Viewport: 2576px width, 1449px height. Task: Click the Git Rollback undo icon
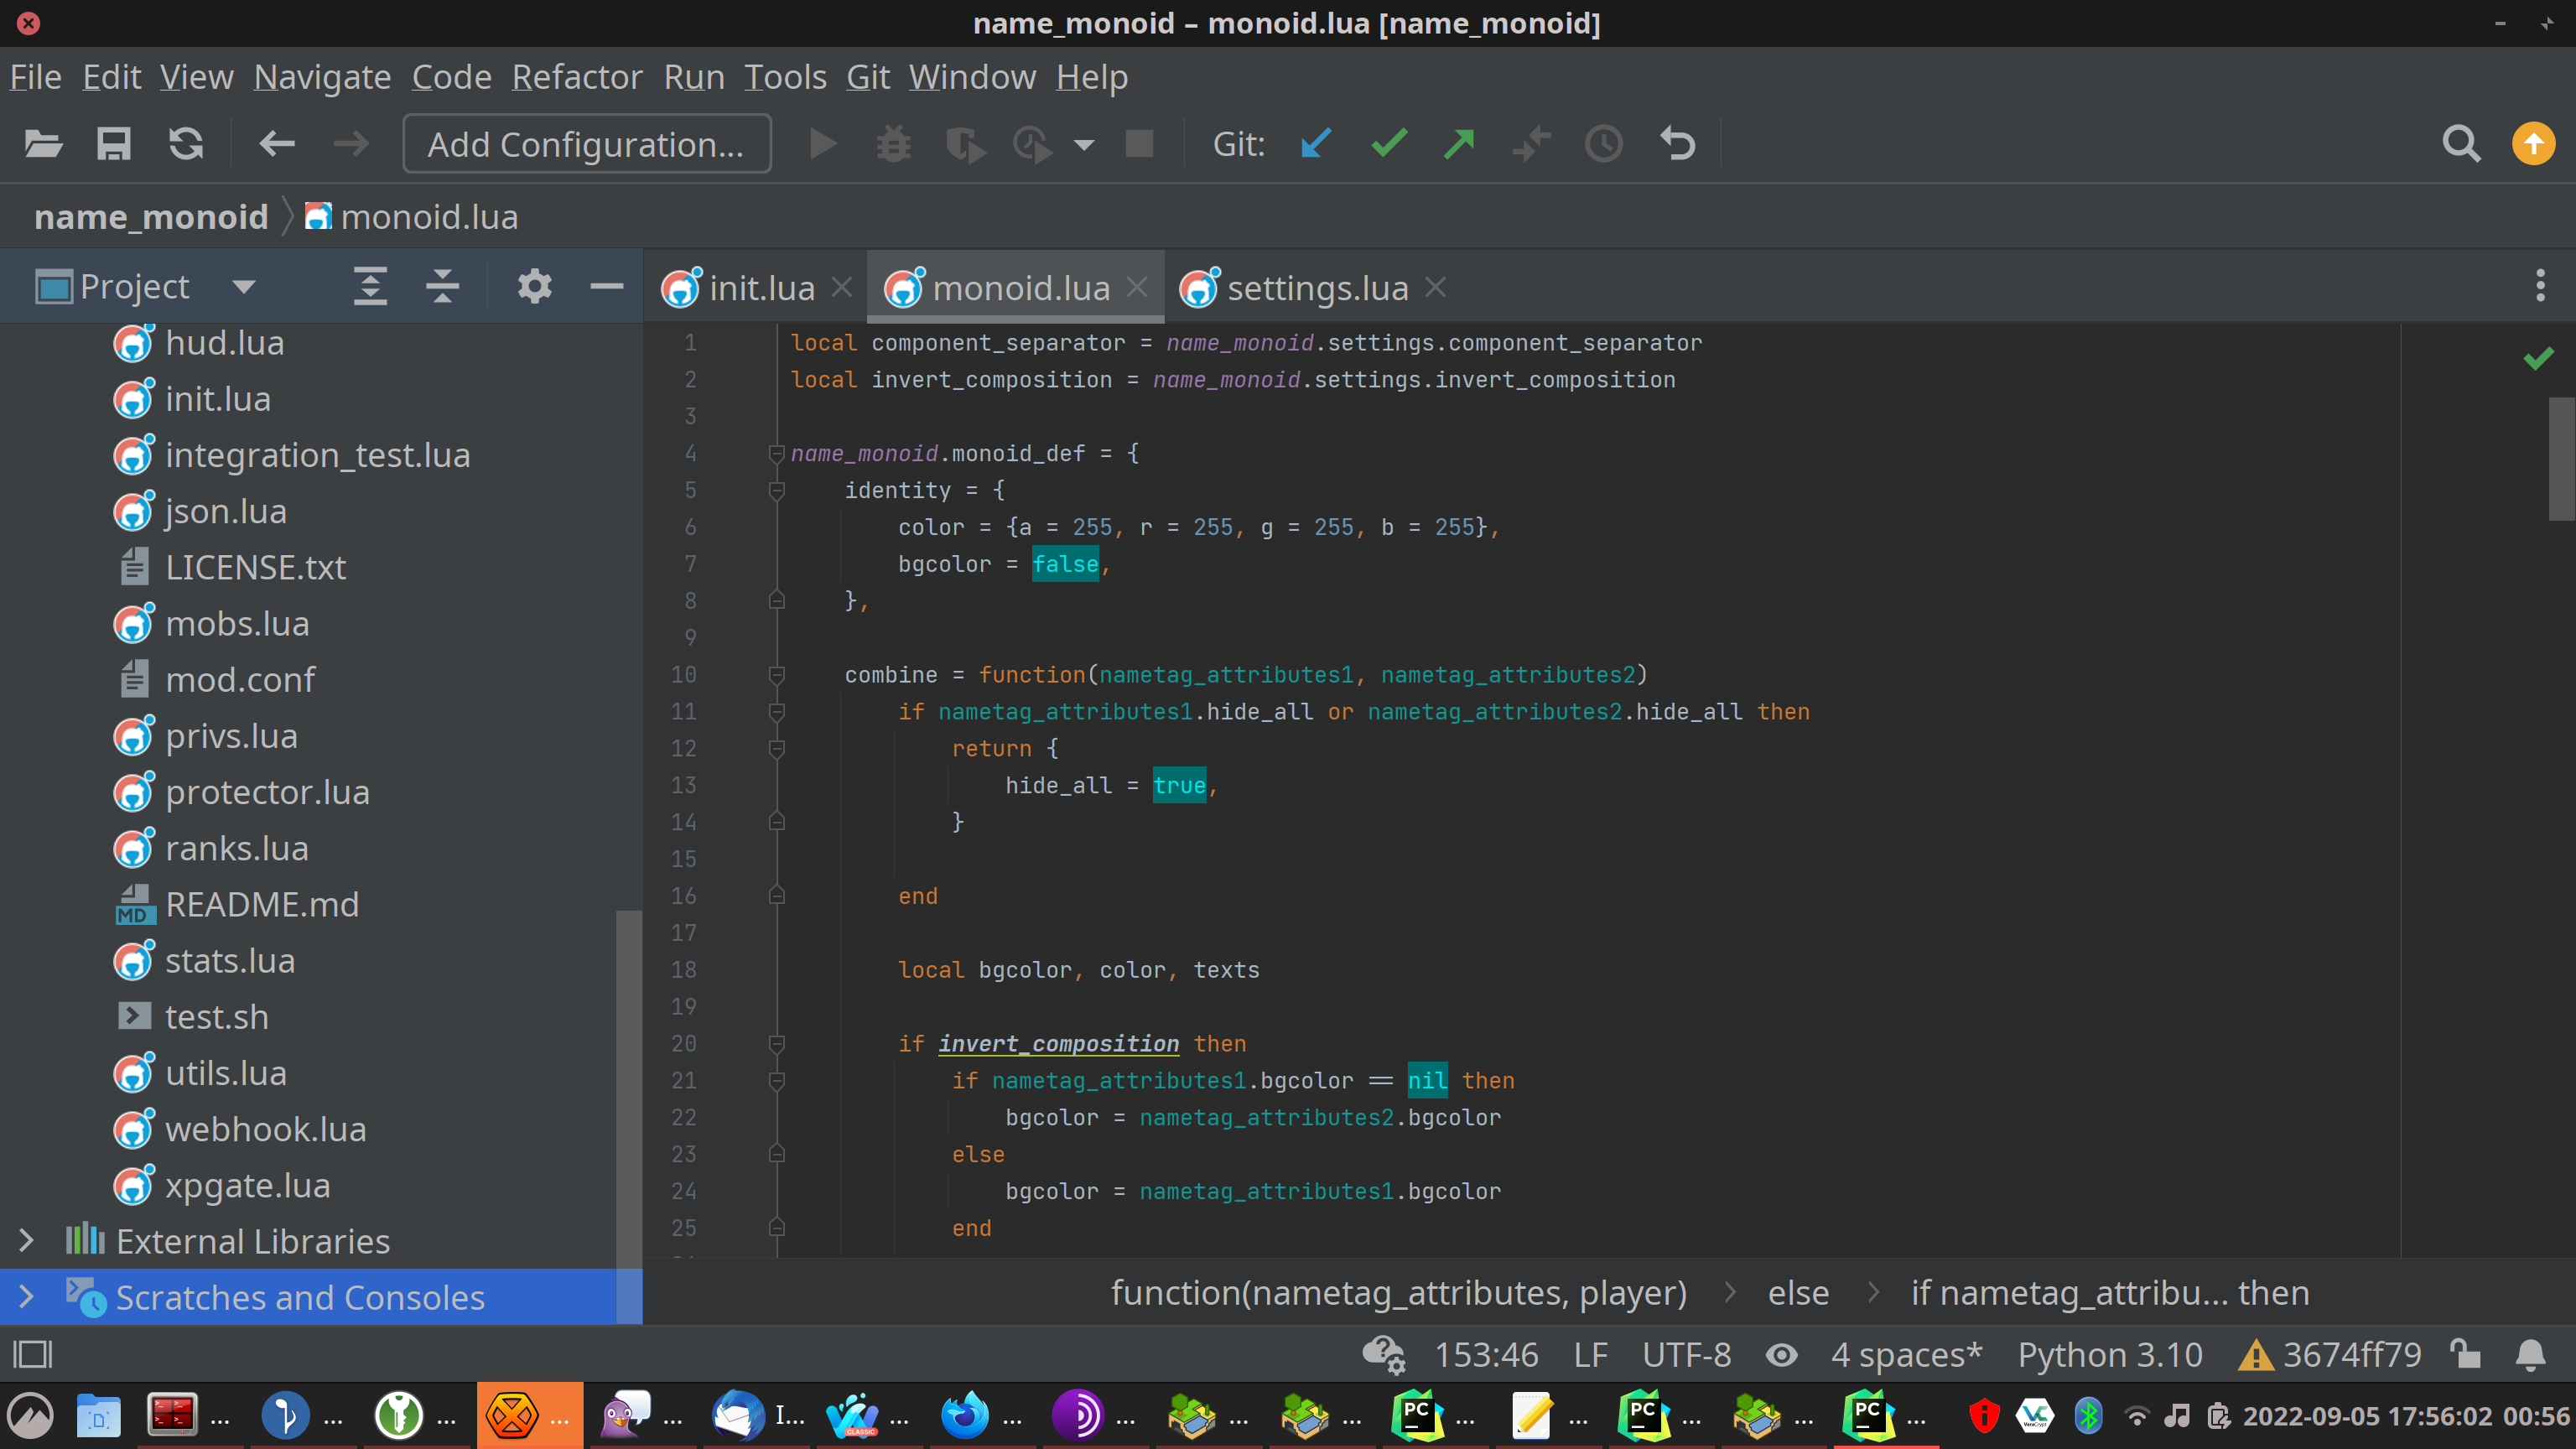(1677, 144)
